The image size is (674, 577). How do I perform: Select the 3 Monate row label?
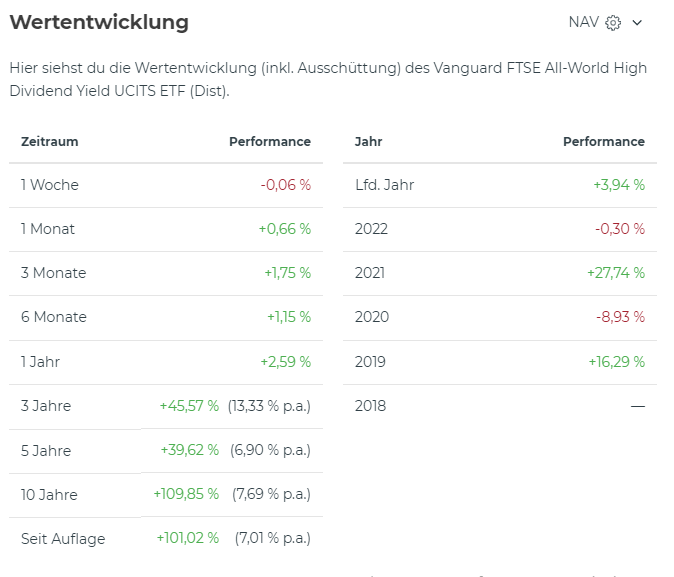click(x=54, y=273)
